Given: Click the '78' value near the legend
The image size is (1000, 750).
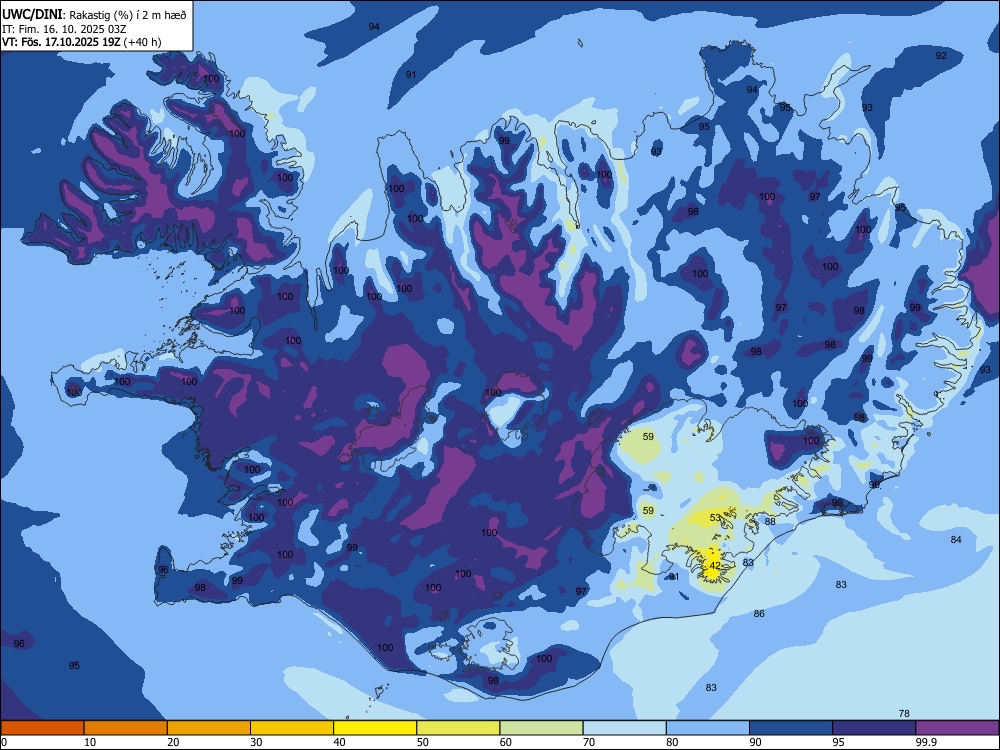Looking at the screenshot, I should click(x=904, y=714).
